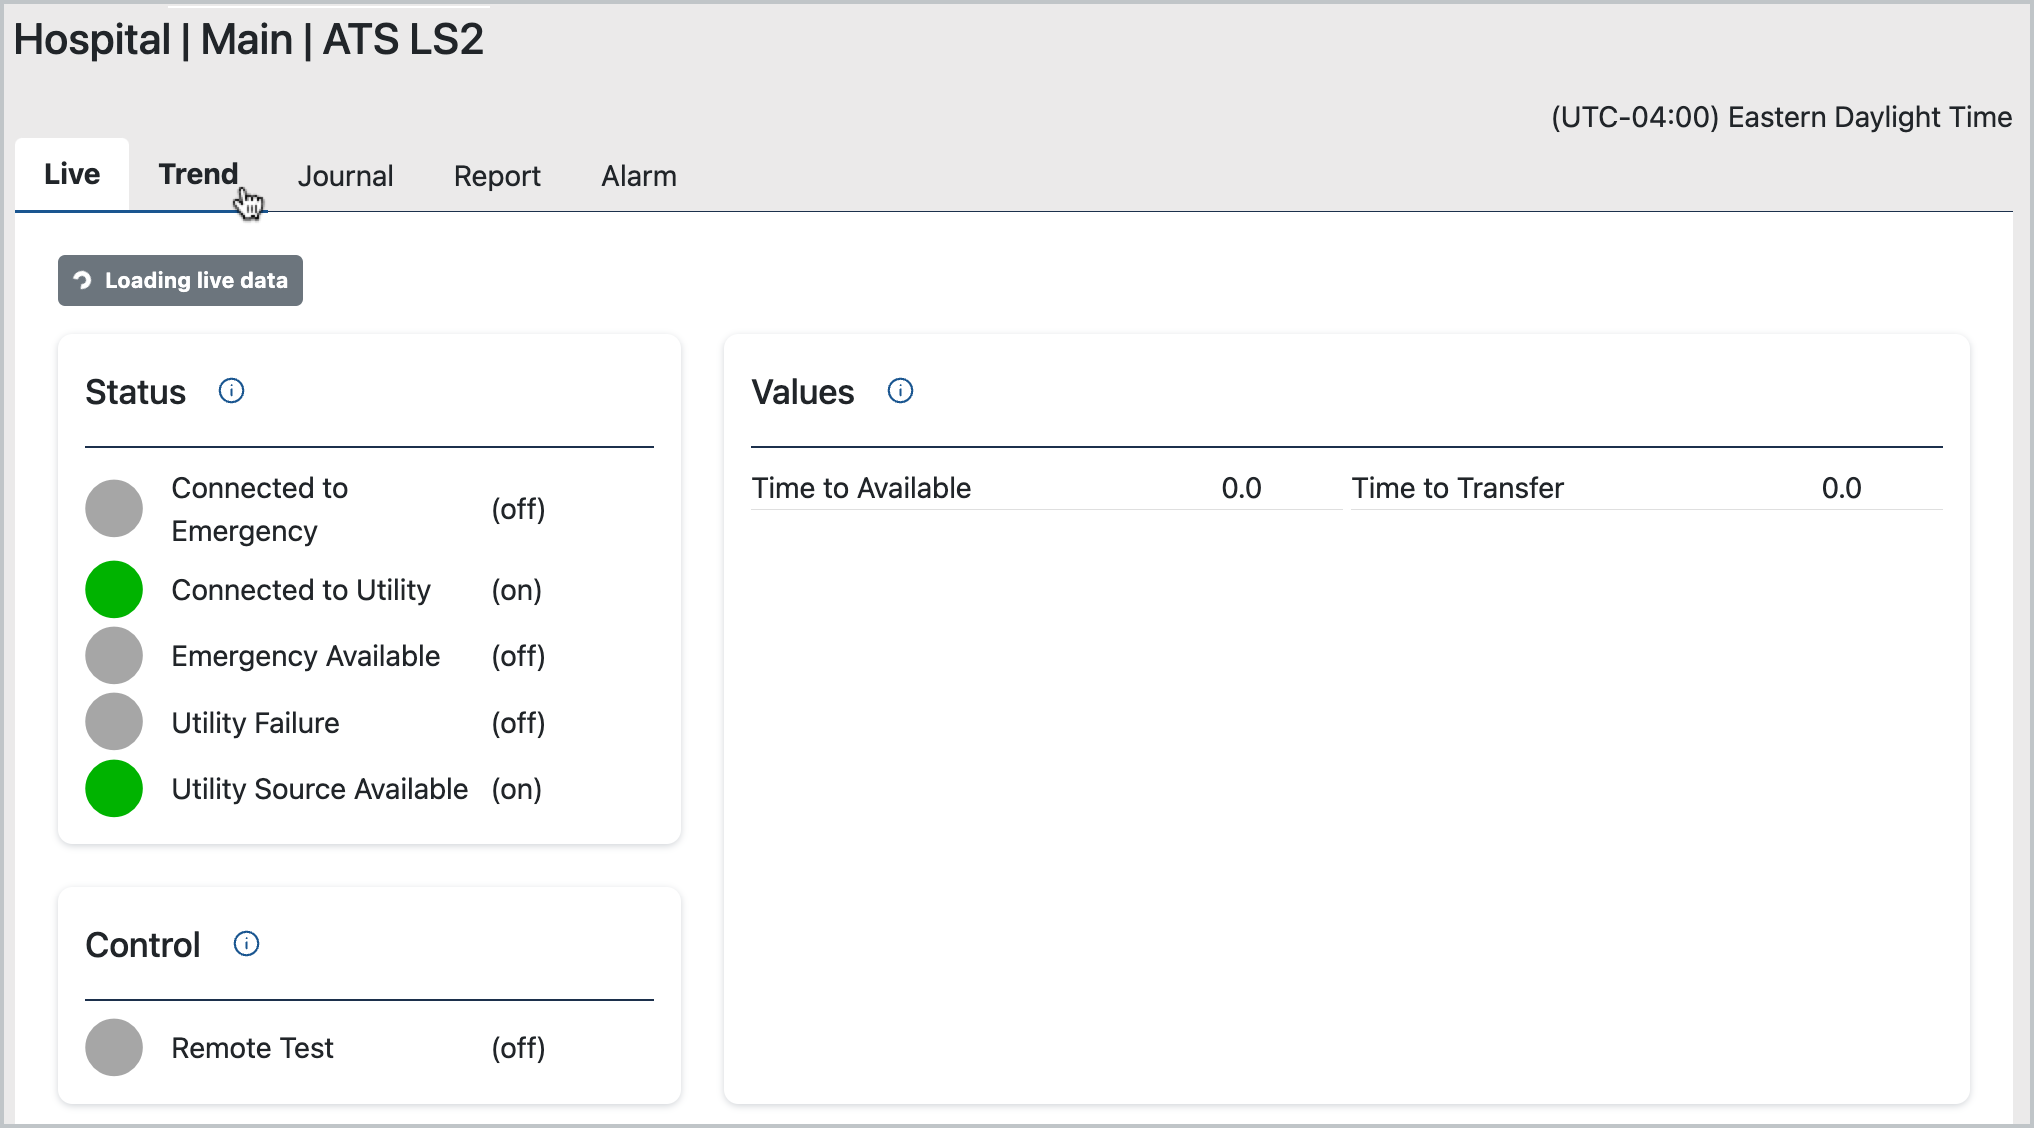
Task: Click the Utility Source Available green indicator
Action: pyautogui.click(x=114, y=789)
